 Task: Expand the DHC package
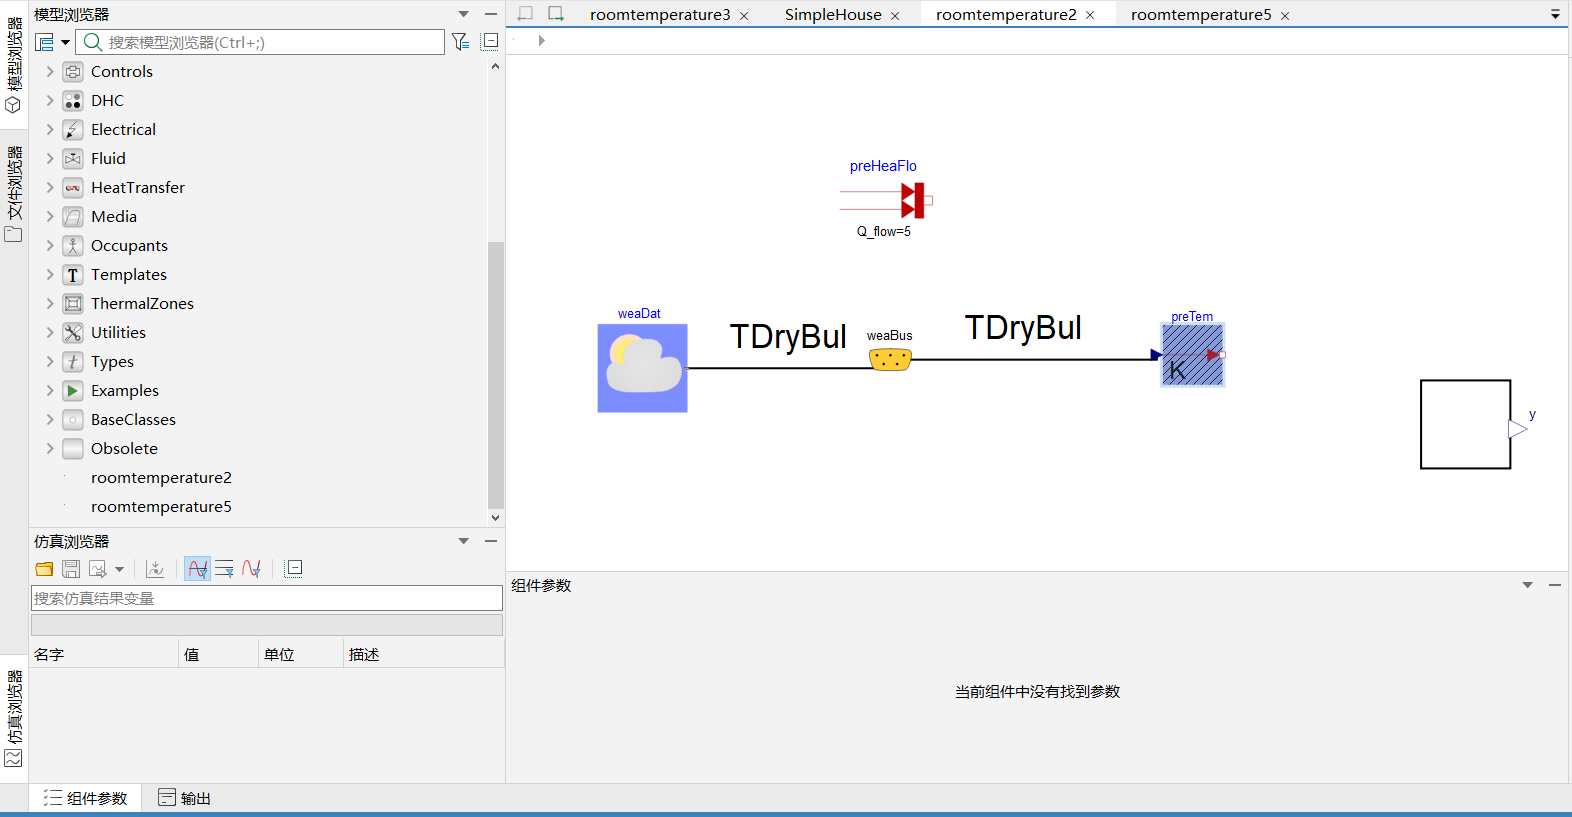(50, 101)
